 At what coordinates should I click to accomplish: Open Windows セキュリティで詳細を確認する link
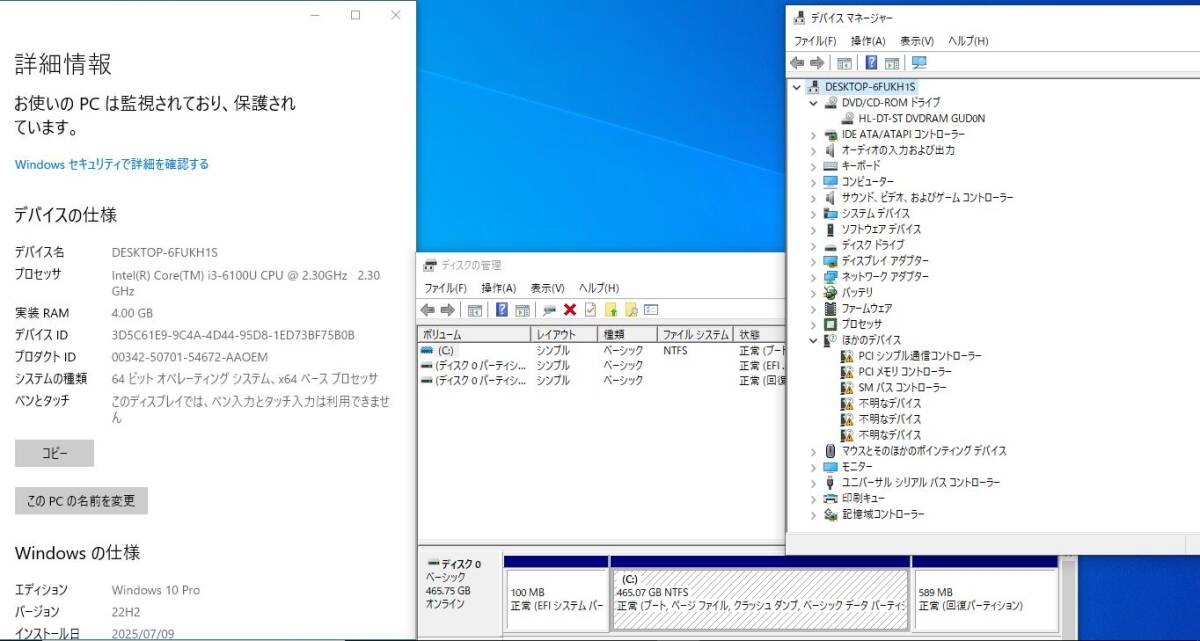(x=111, y=164)
